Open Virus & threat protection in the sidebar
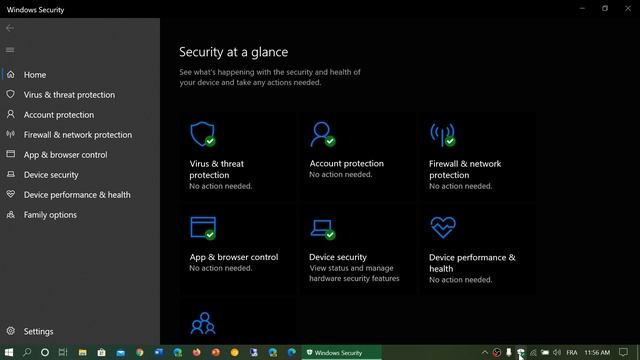This screenshot has width=640, height=360. coord(80,95)
